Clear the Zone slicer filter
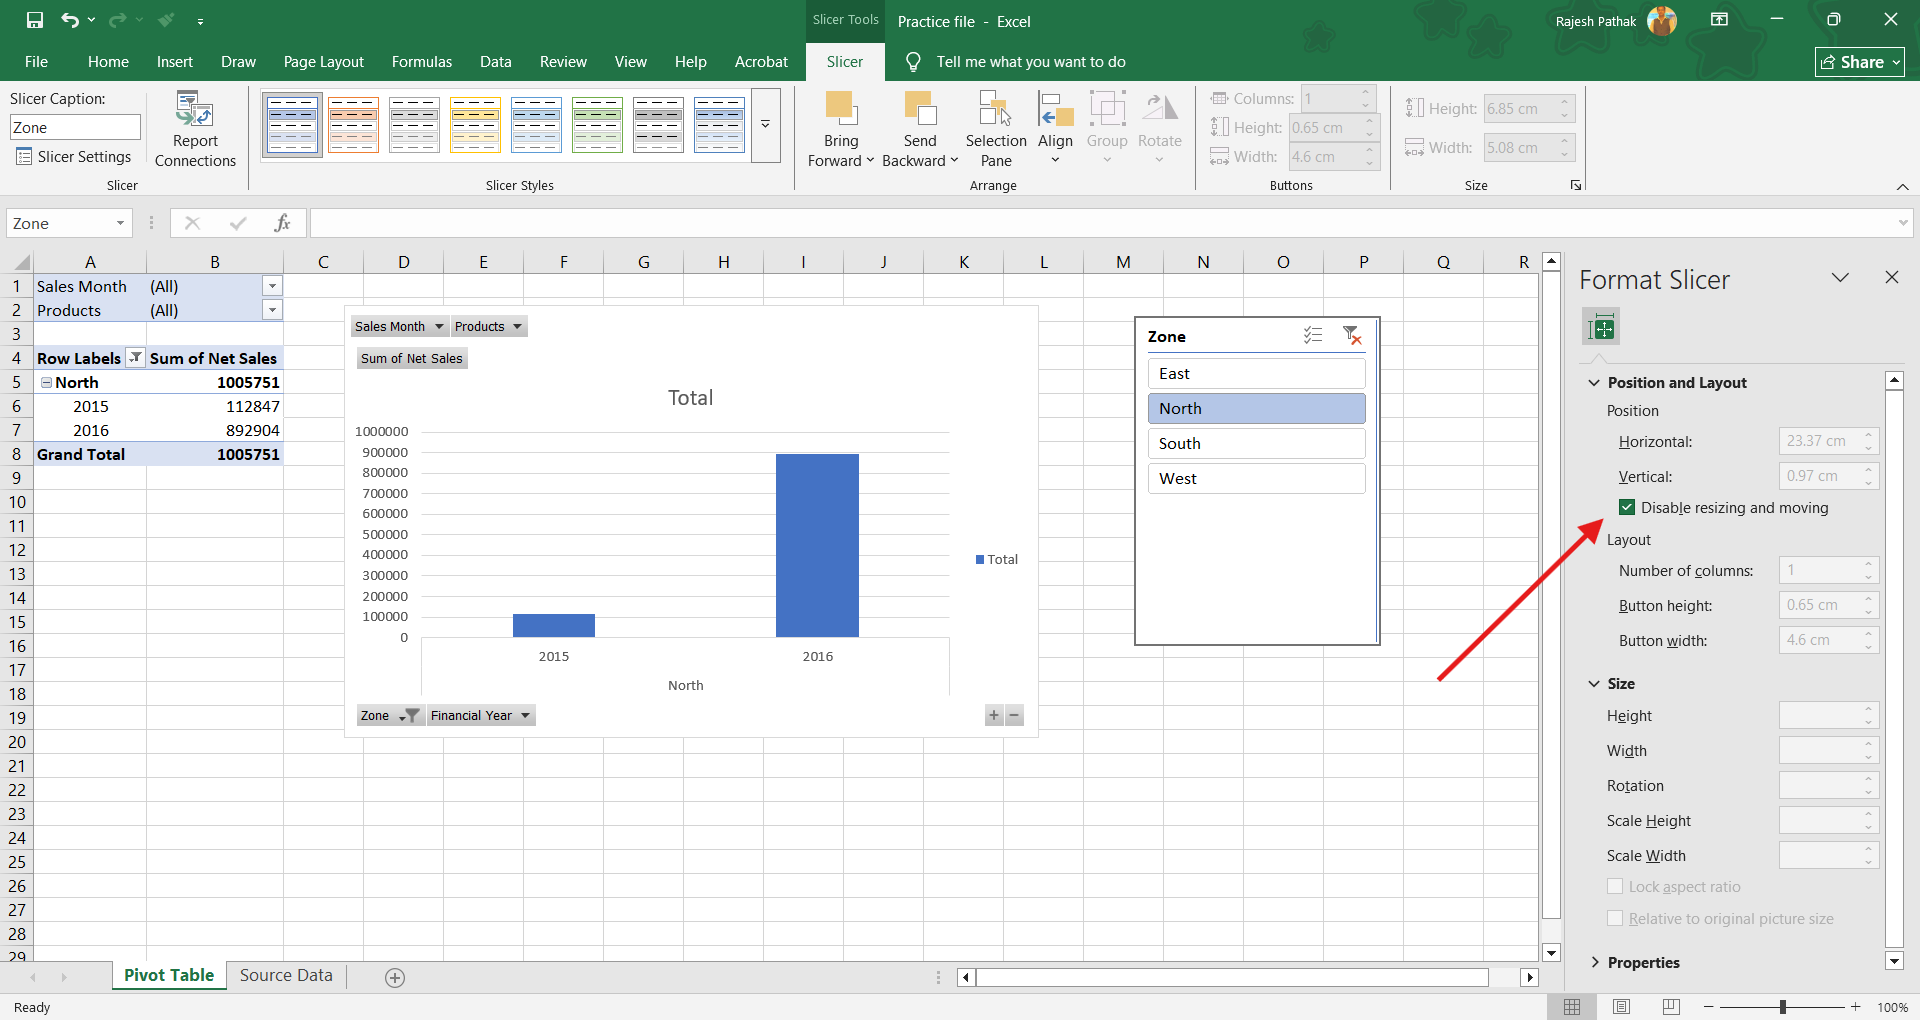Screen dimensions: 1920x1020 click(1352, 336)
